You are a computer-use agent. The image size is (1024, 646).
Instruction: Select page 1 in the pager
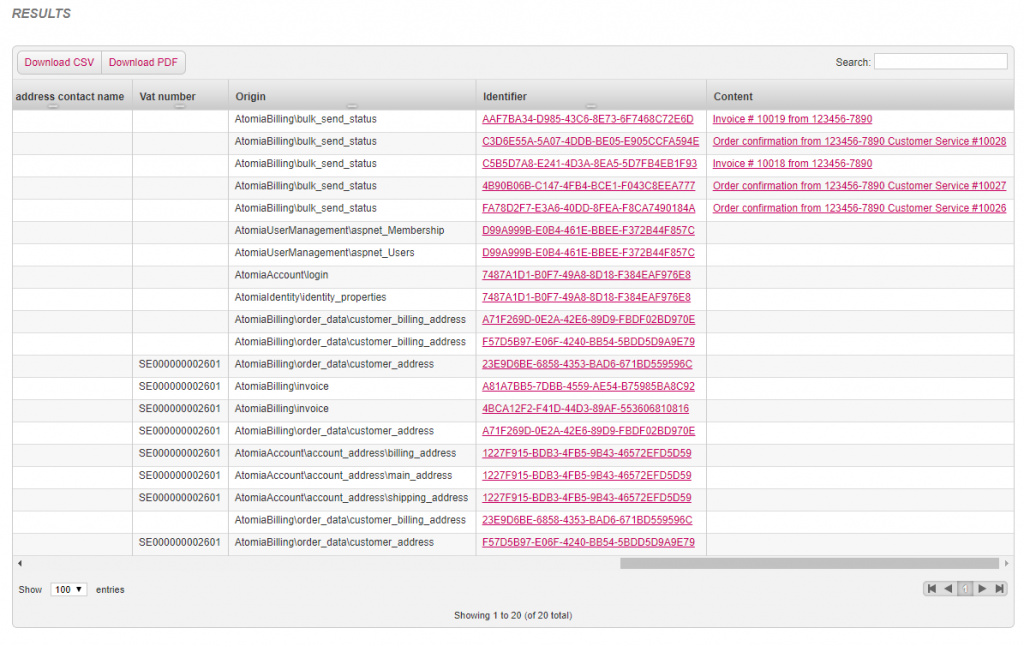click(965, 589)
